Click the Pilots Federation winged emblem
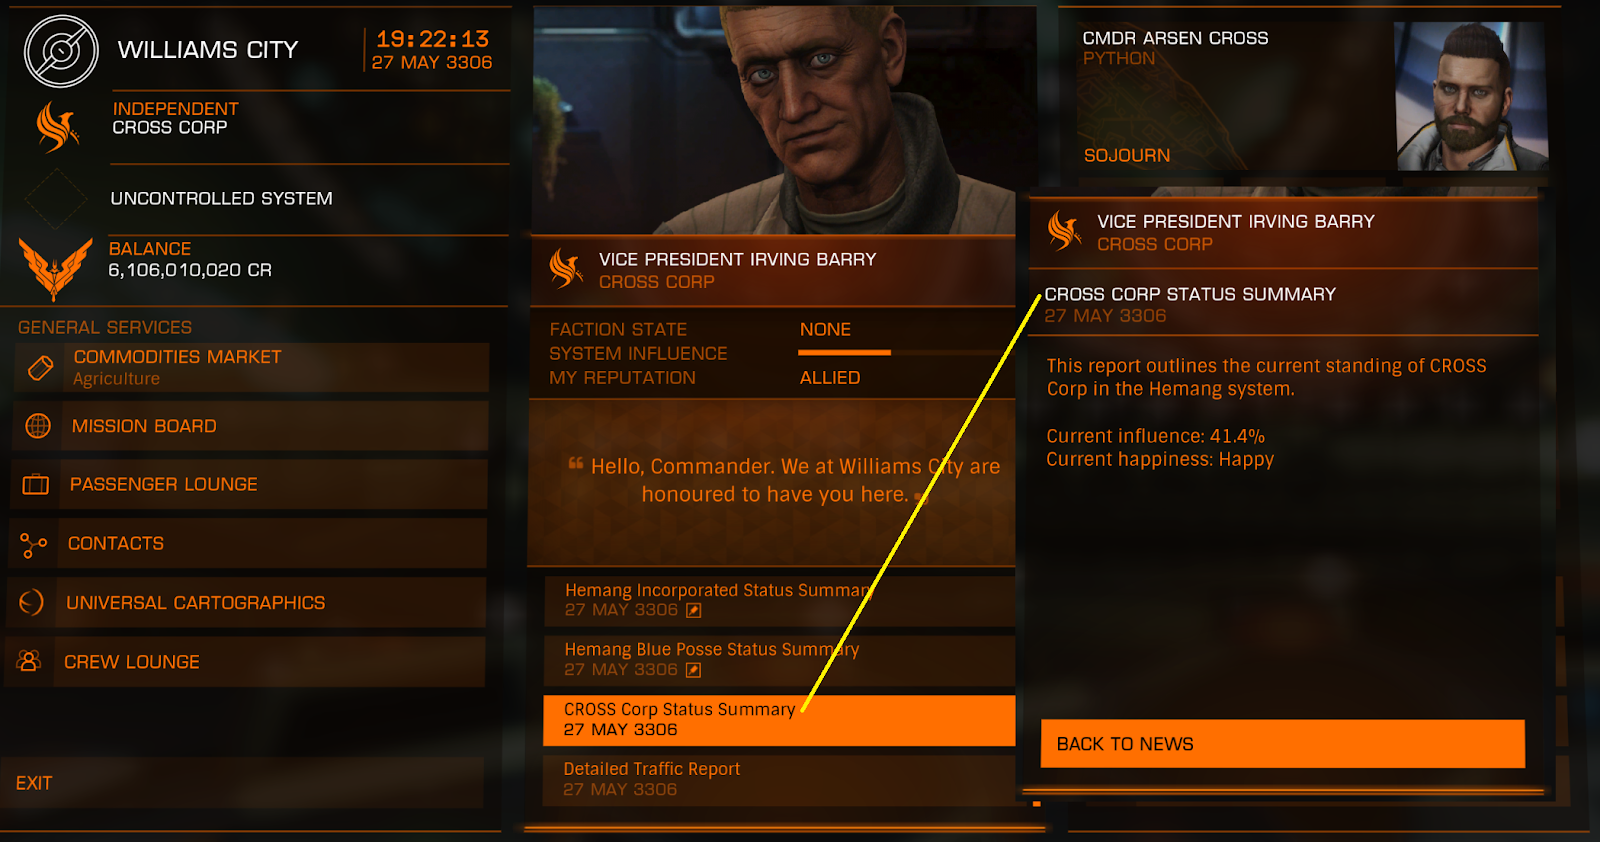Screen dimensions: 1600x842 click(56, 269)
